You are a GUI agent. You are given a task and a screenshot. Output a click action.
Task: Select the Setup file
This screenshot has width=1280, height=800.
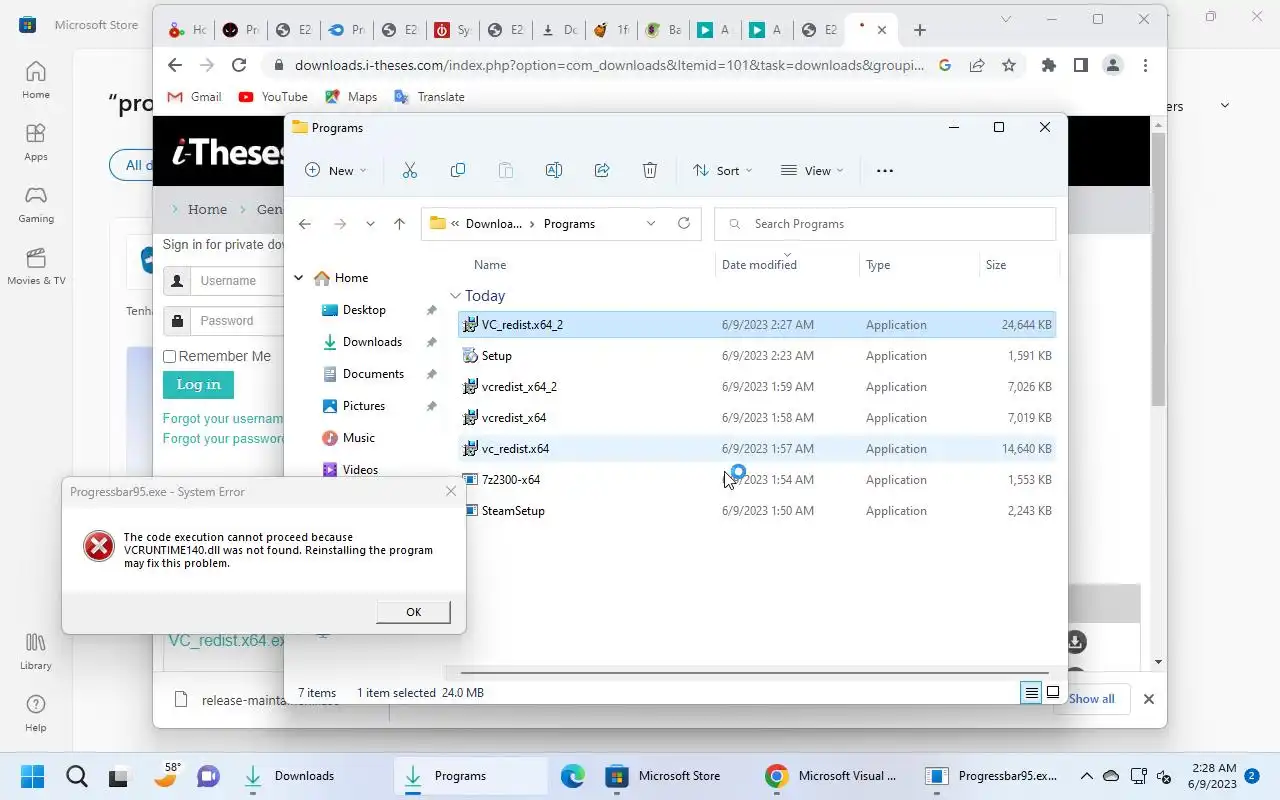[757, 356]
